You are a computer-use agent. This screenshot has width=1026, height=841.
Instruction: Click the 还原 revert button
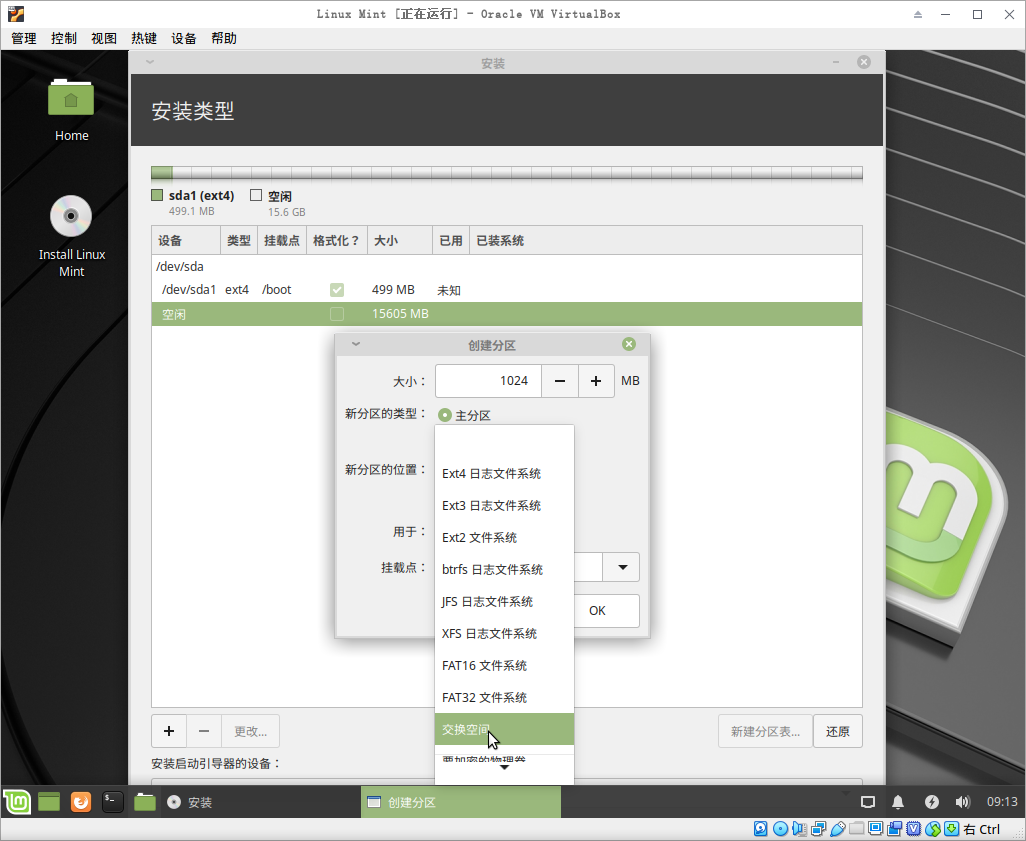(837, 731)
